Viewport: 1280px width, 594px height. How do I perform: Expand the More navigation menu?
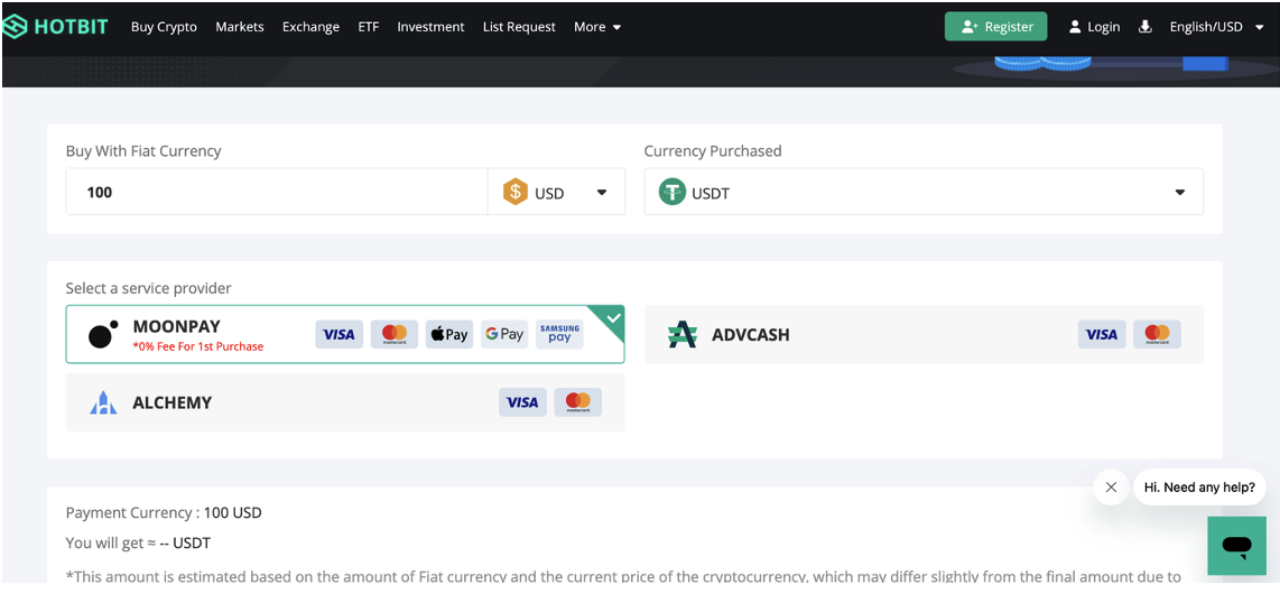597,27
